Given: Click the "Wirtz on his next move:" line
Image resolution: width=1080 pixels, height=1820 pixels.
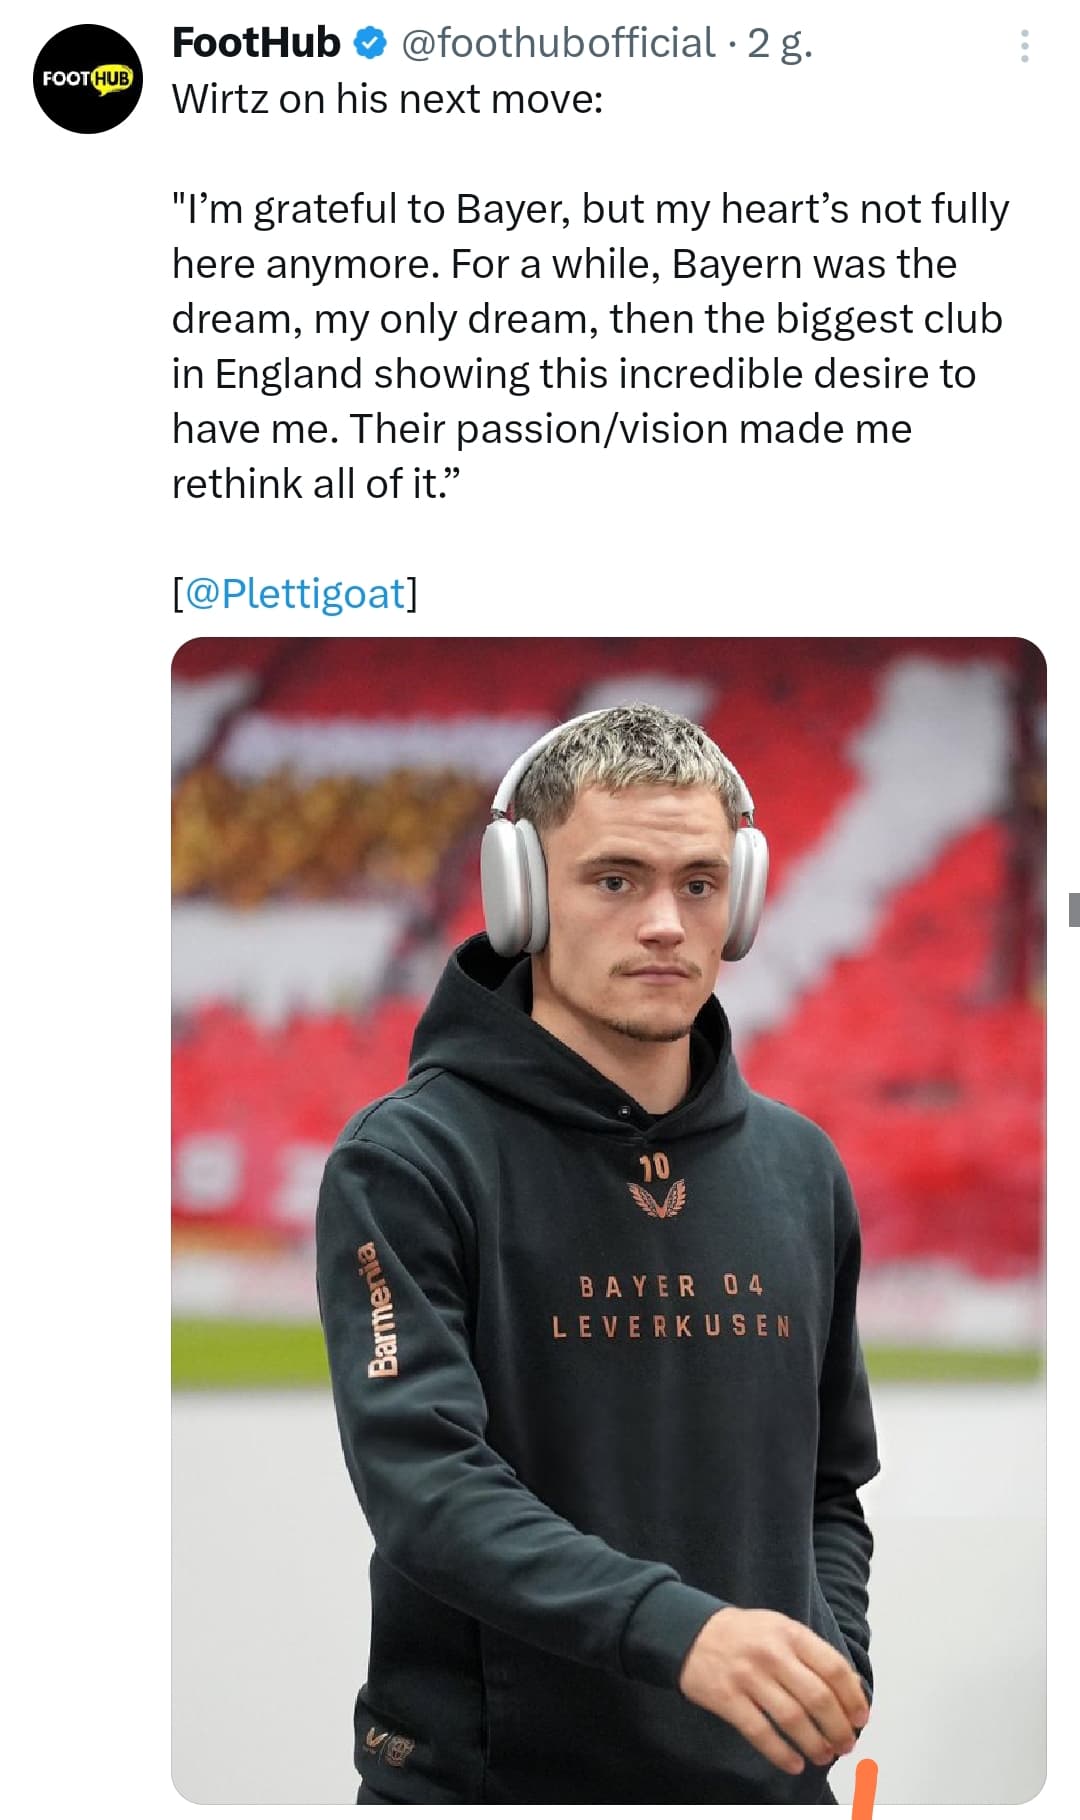Looking at the screenshot, I should pyautogui.click(x=387, y=99).
